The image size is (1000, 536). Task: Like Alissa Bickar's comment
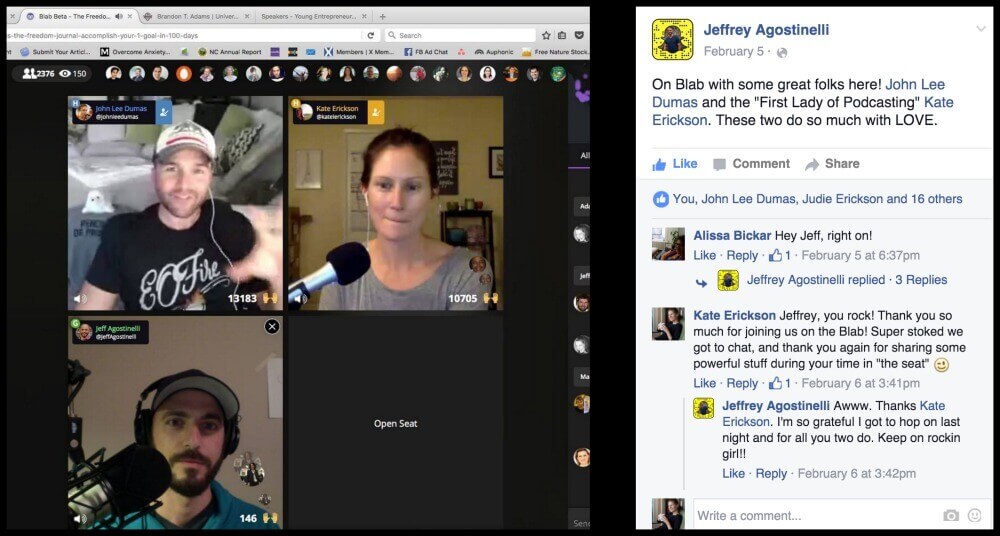point(705,256)
